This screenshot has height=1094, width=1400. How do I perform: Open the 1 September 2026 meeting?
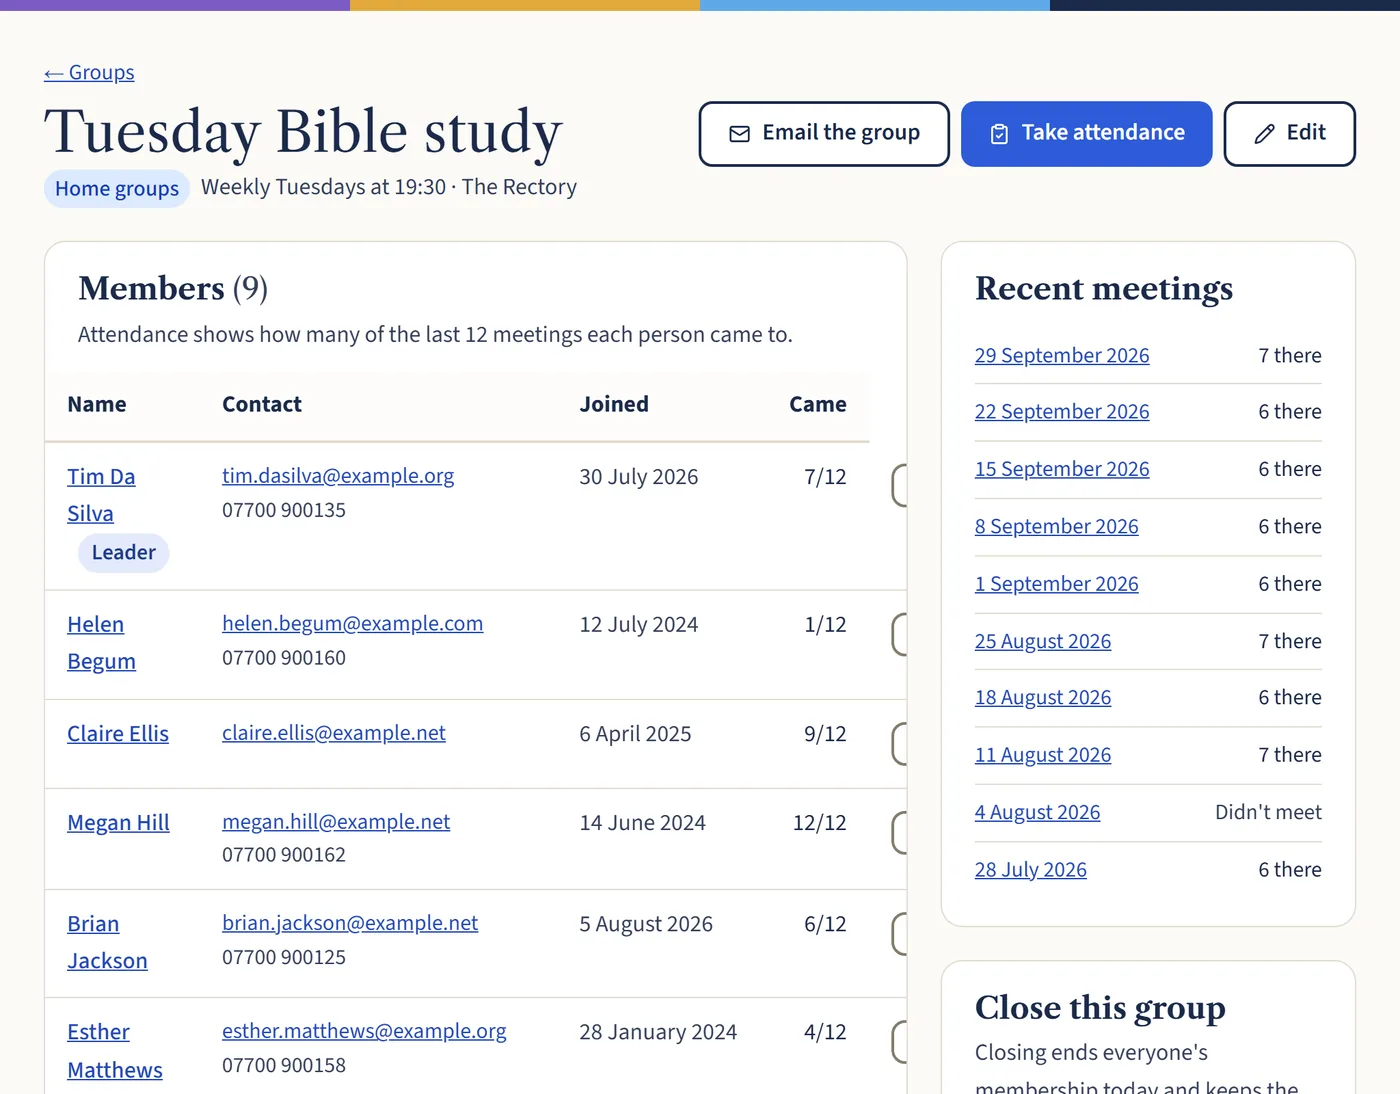point(1057,584)
